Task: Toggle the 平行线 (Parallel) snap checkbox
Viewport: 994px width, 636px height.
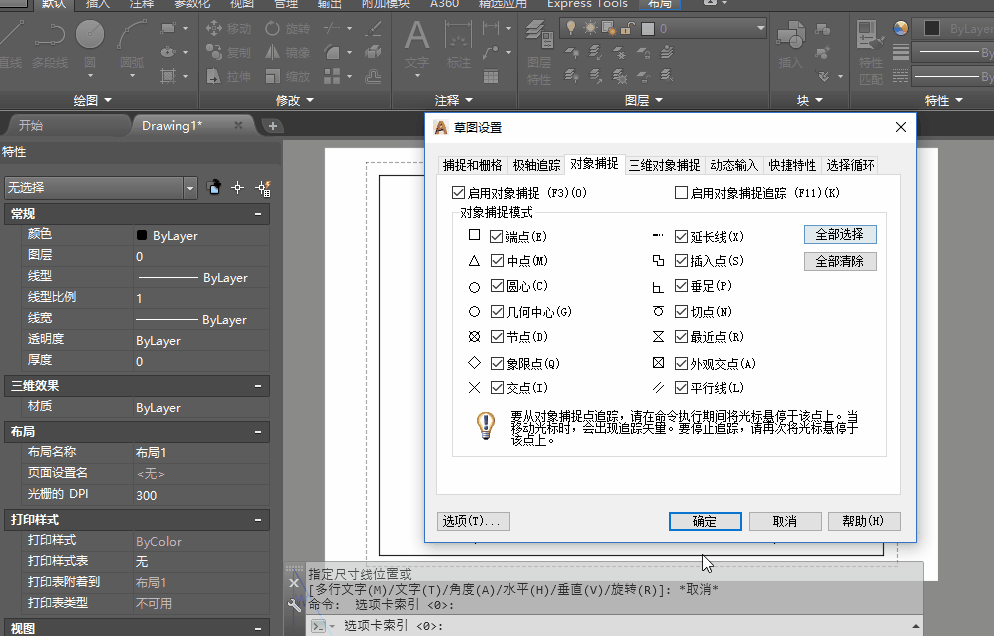Action: click(x=682, y=388)
